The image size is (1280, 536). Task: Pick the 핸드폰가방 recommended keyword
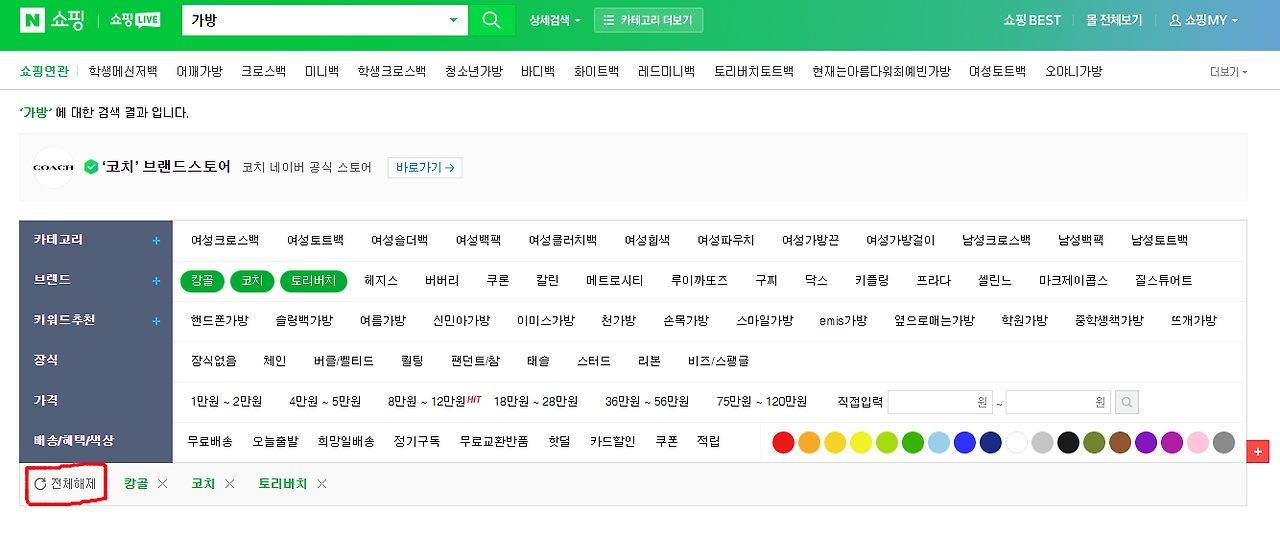click(220, 321)
